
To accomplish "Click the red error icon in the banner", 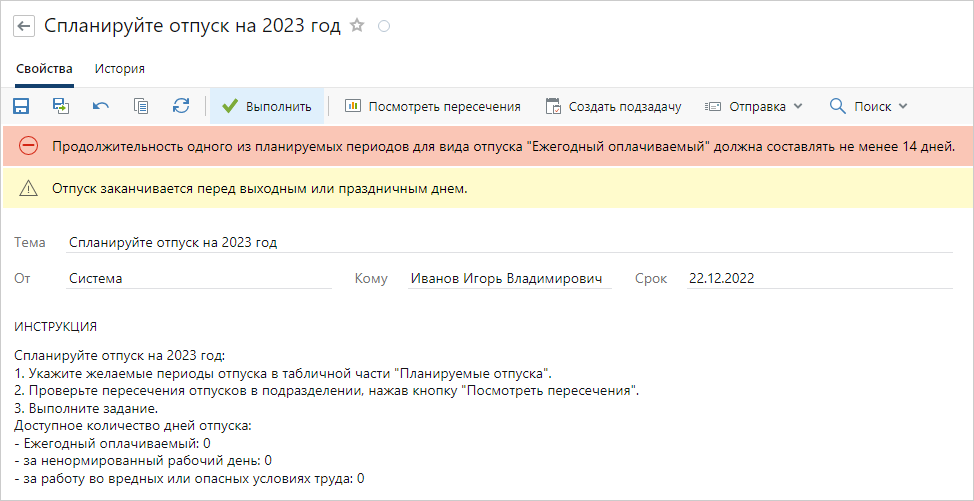I will pyautogui.click(x=29, y=146).
